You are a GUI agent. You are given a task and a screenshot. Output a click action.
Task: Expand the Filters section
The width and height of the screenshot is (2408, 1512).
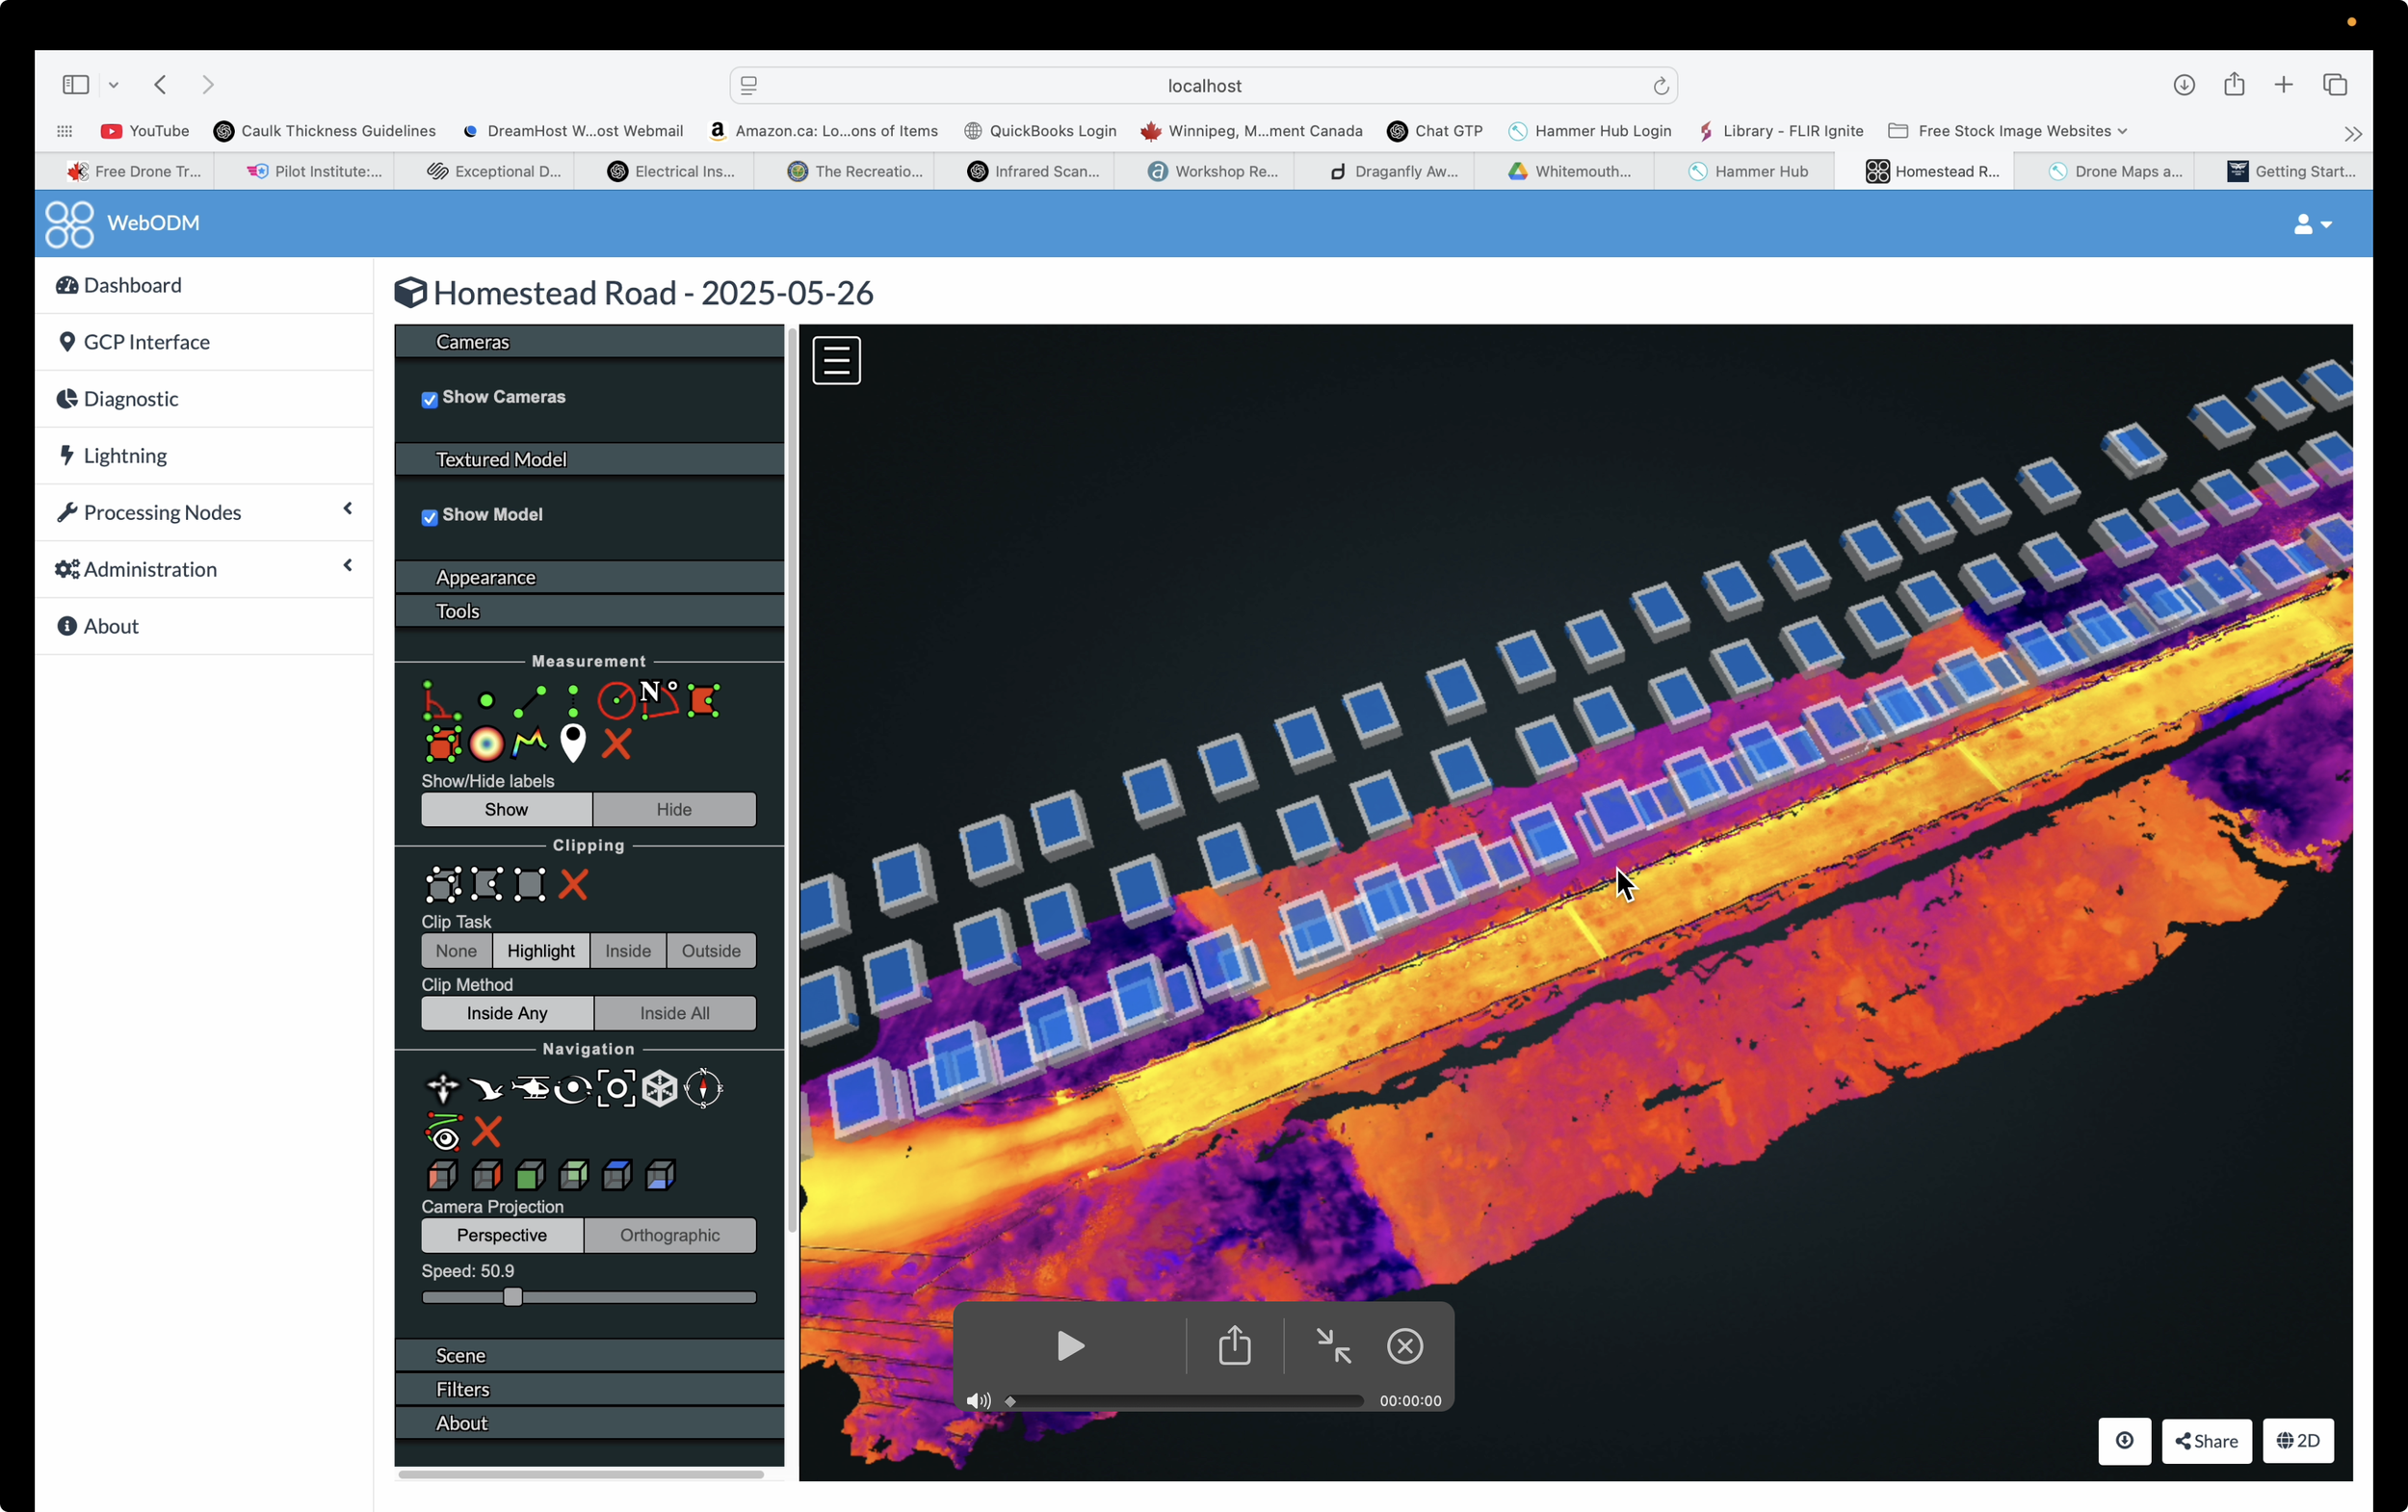pos(590,1389)
